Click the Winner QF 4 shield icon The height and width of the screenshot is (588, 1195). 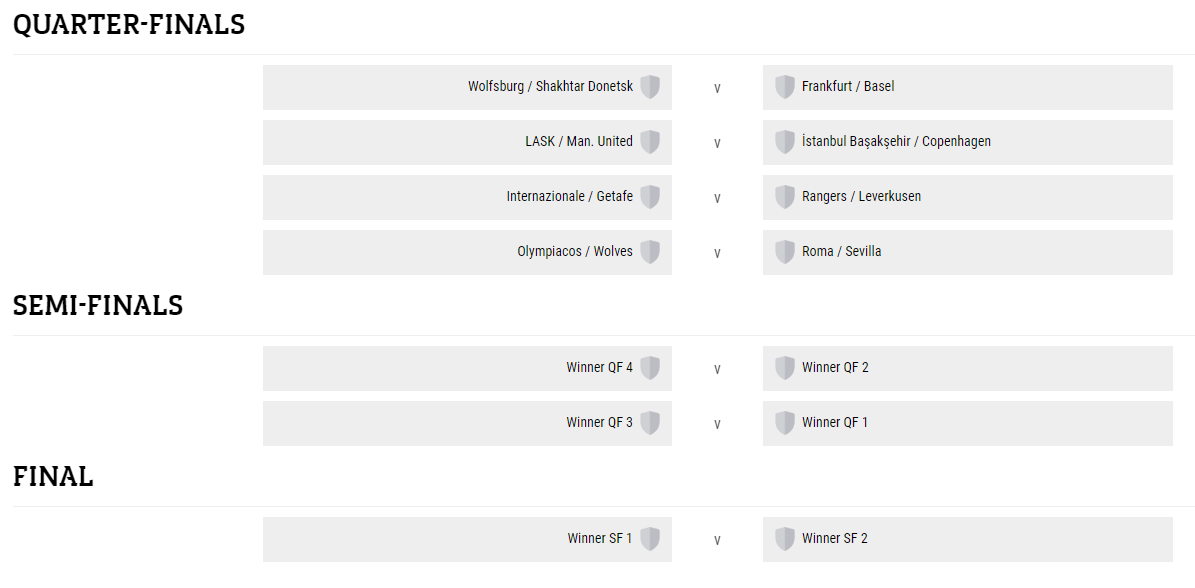(650, 368)
